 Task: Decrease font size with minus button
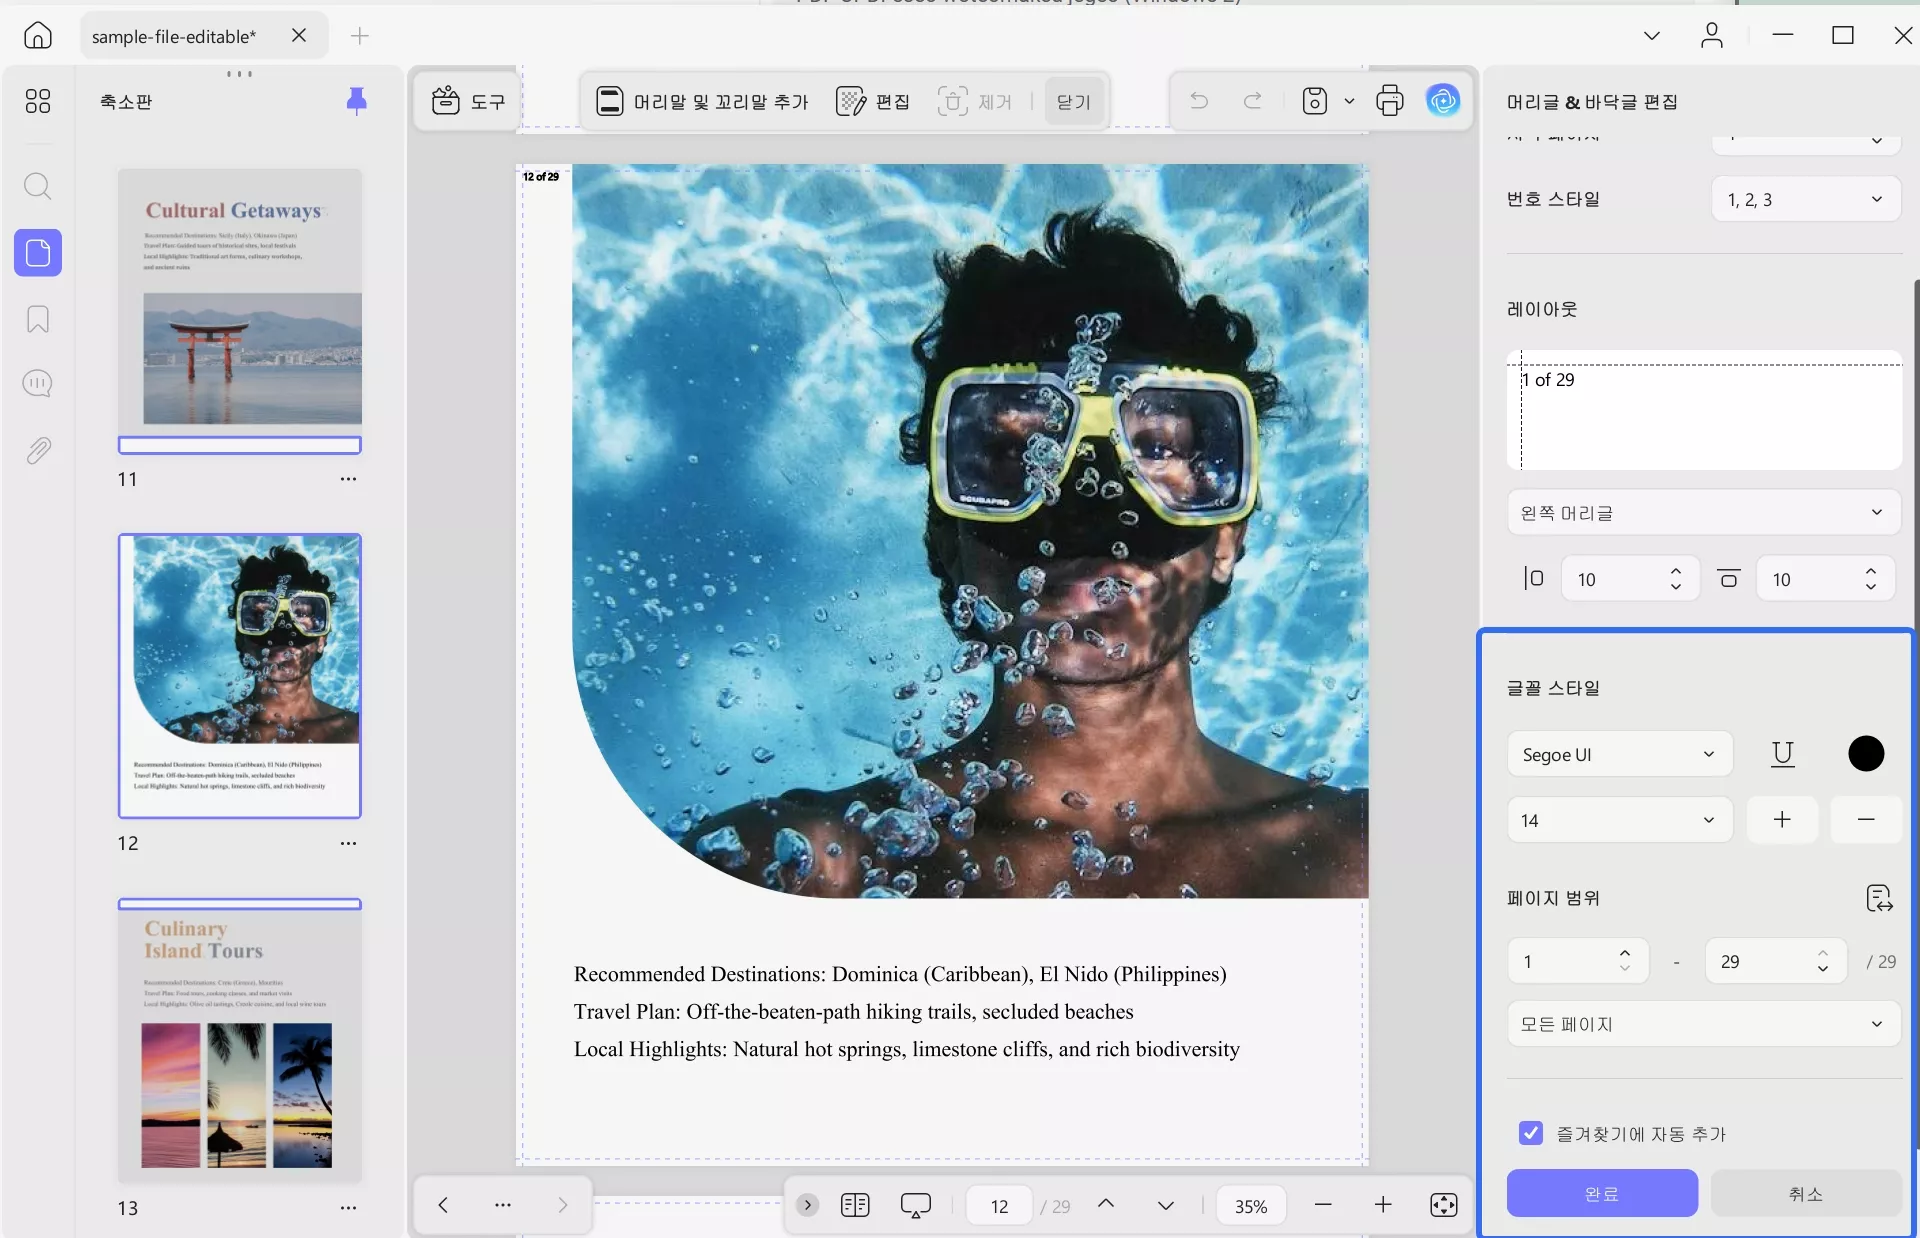(1866, 820)
